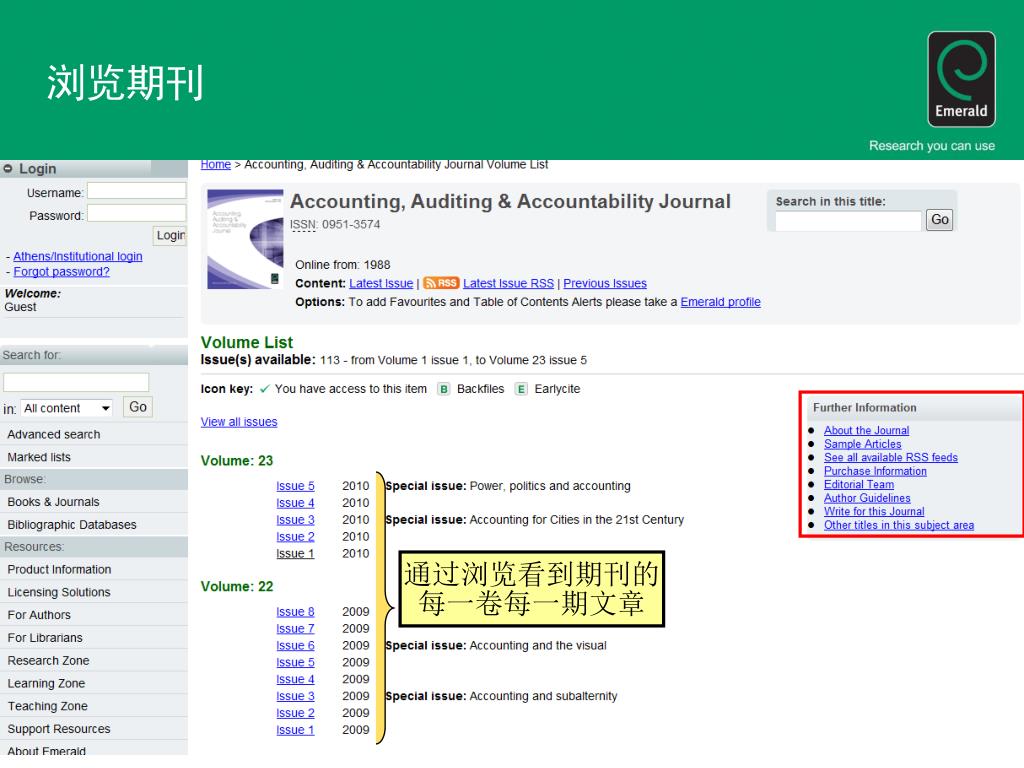Screen dimensions: 1024x768
Task: Click the Home breadcrumb link
Action: [x=216, y=165]
